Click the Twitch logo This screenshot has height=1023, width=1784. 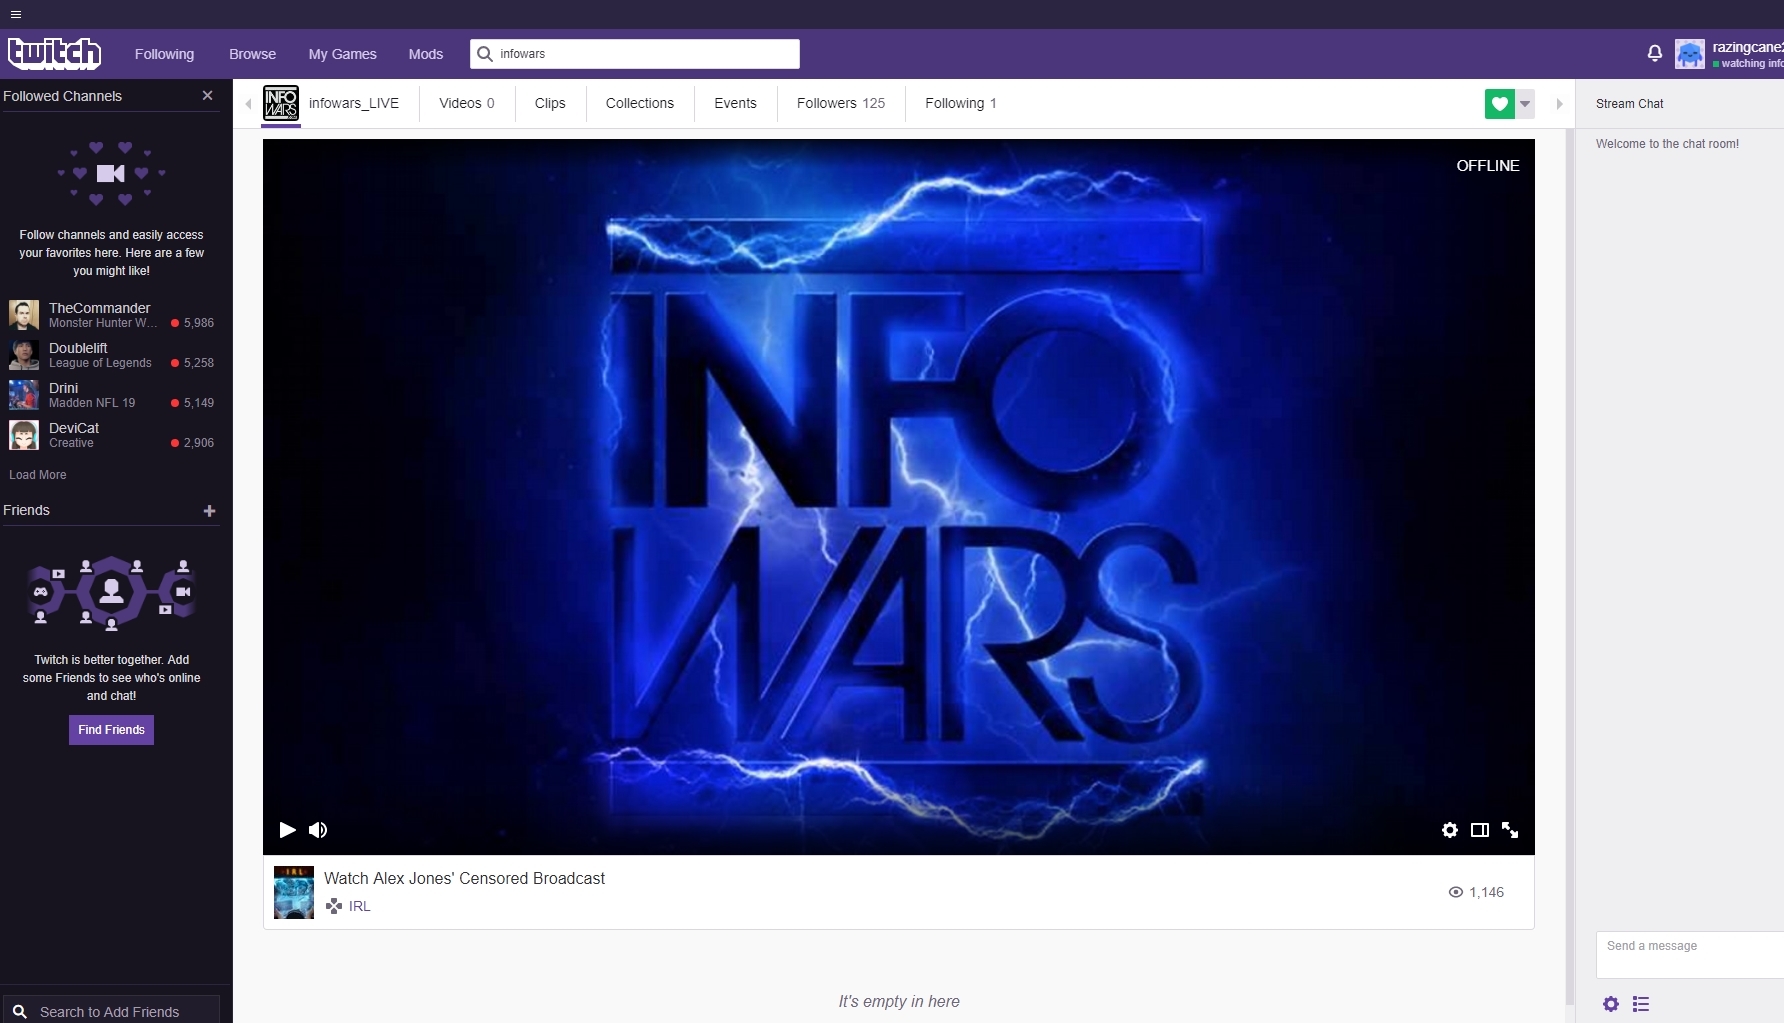click(x=54, y=53)
